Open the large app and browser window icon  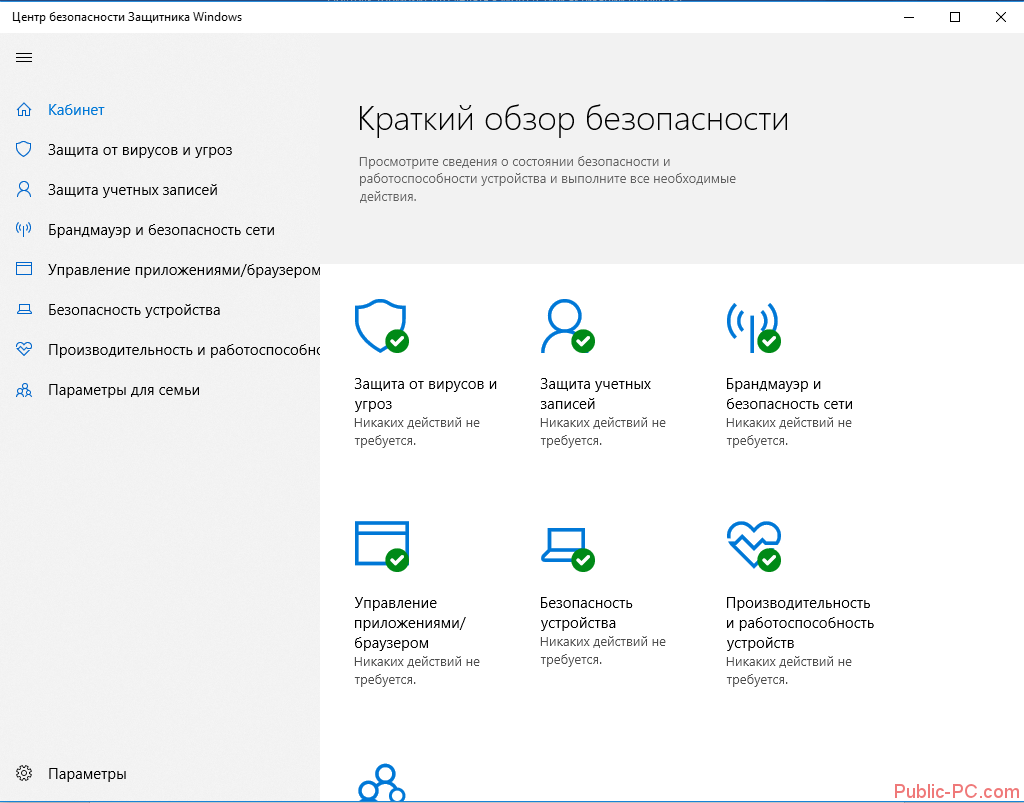pos(381,546)
